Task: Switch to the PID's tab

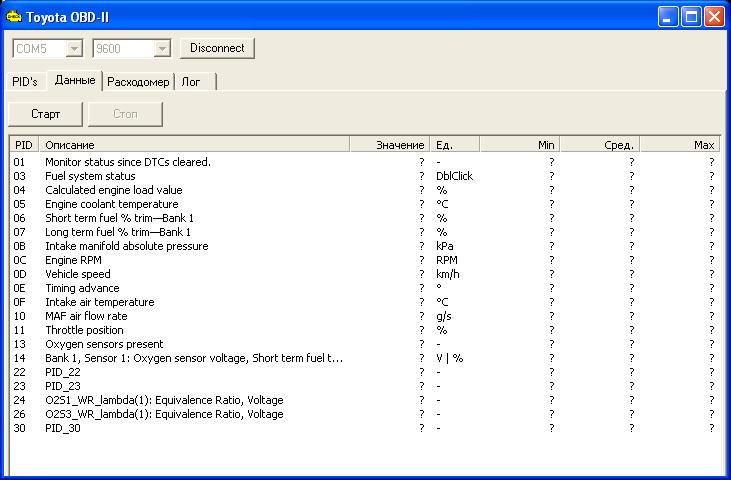Action: tap(25, 81)
